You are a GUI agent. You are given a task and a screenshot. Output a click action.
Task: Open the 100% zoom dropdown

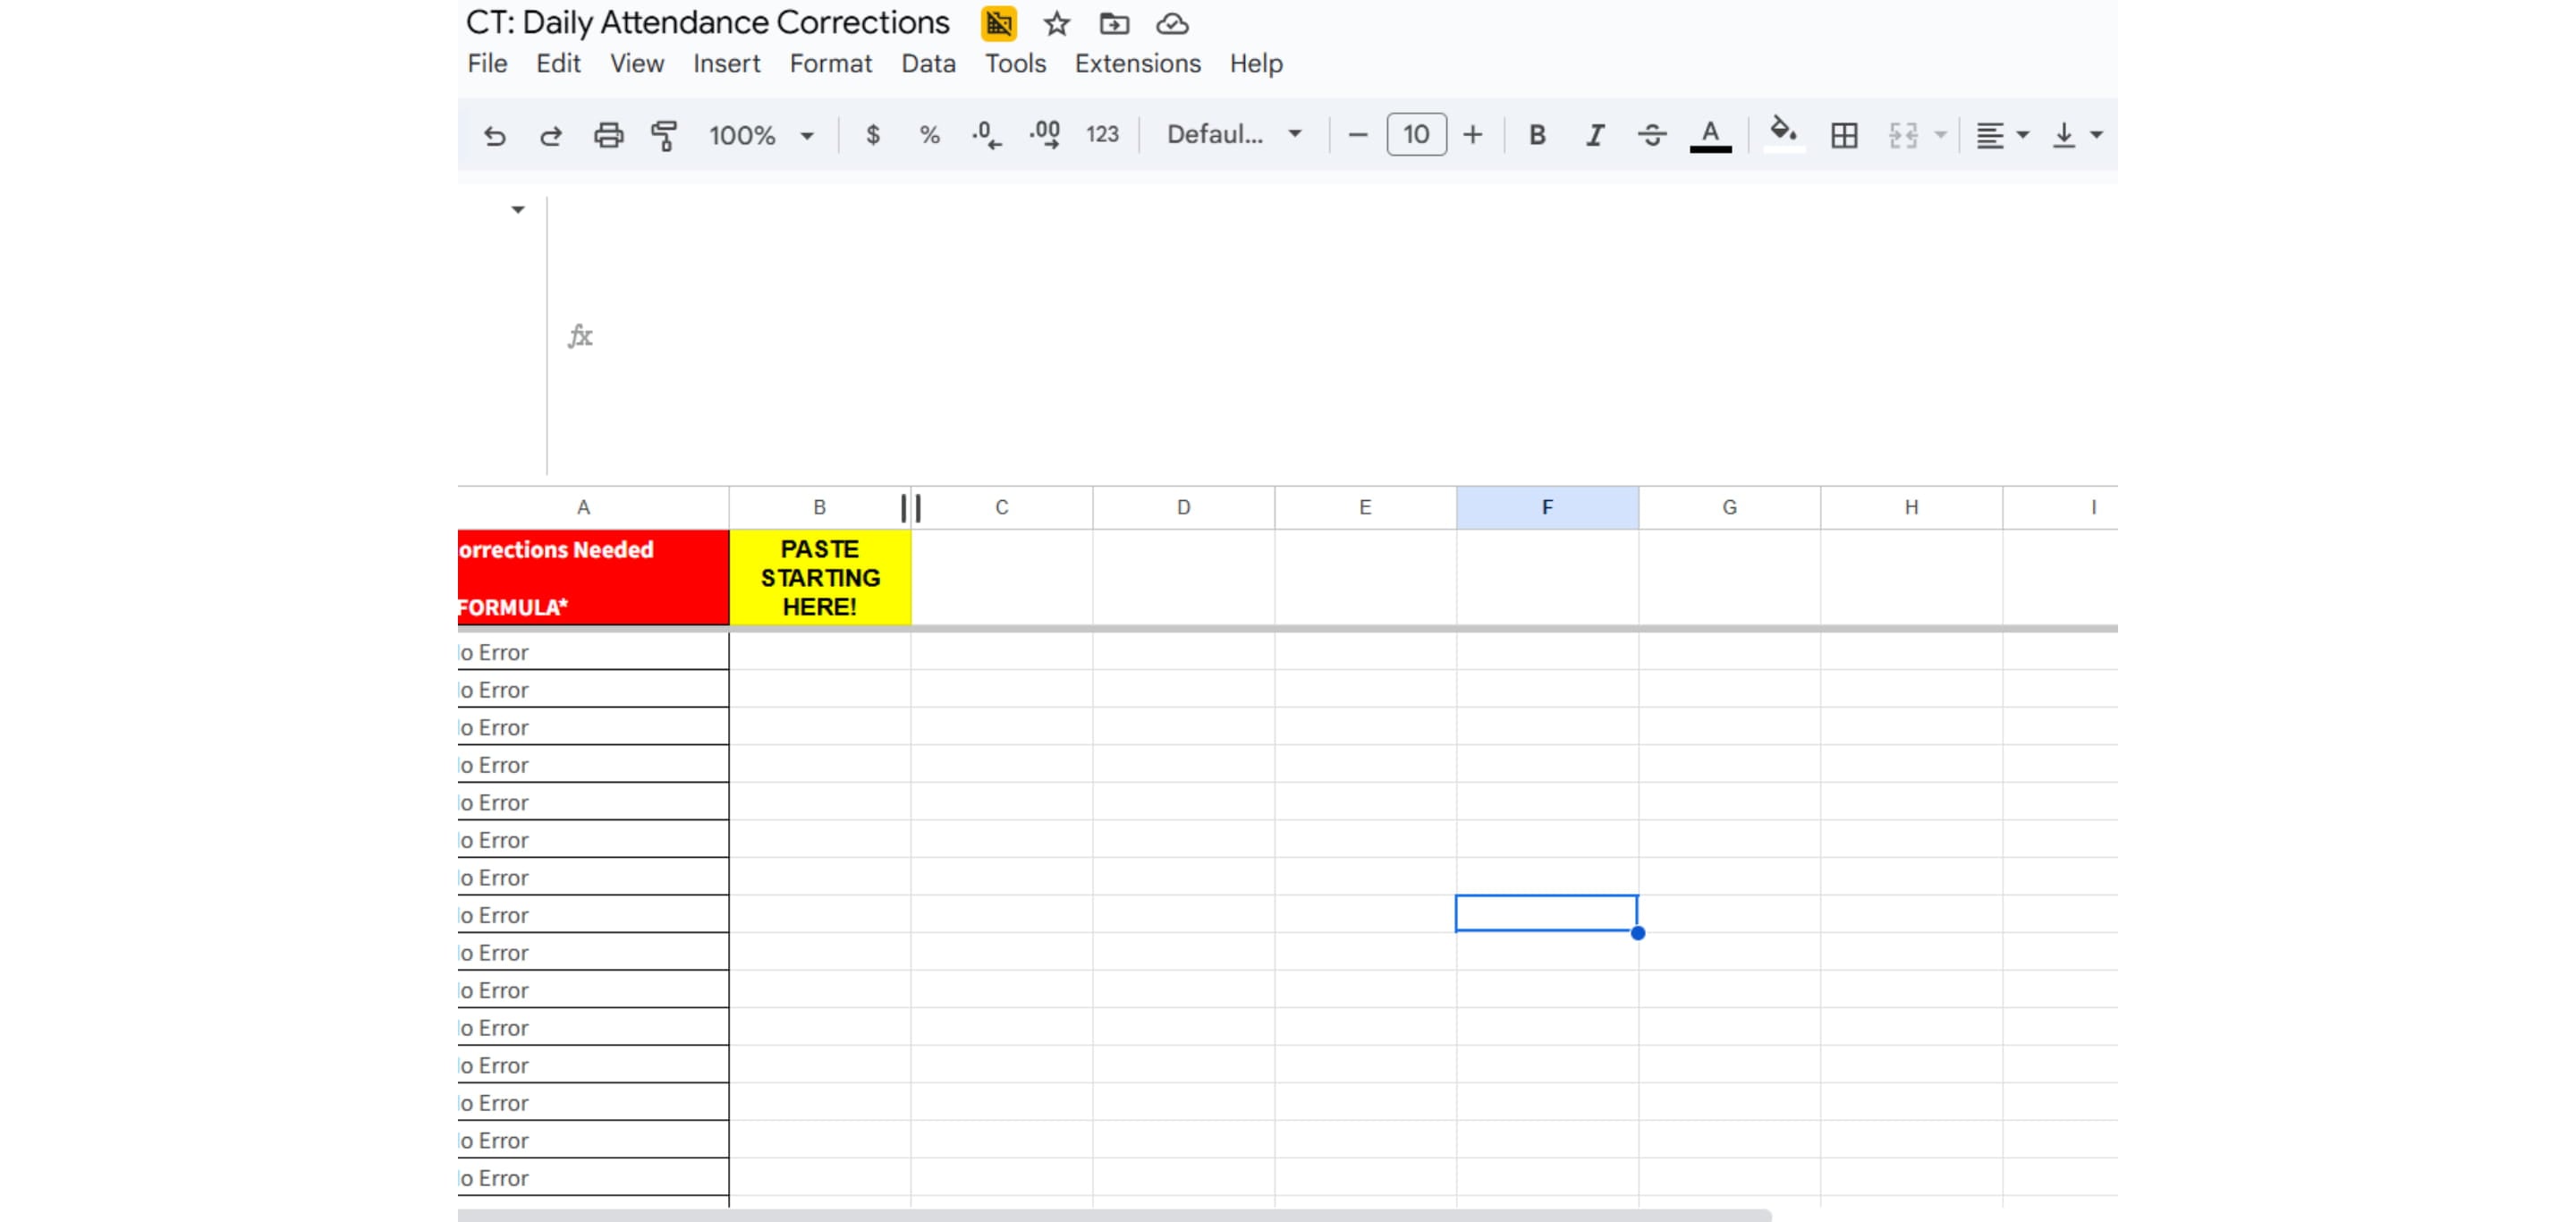click(x=761, y=135)
